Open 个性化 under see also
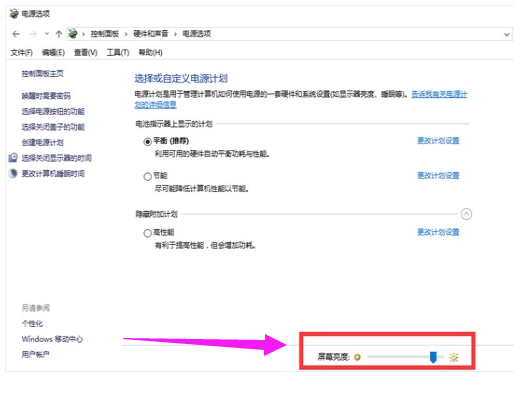 [32, 324]
